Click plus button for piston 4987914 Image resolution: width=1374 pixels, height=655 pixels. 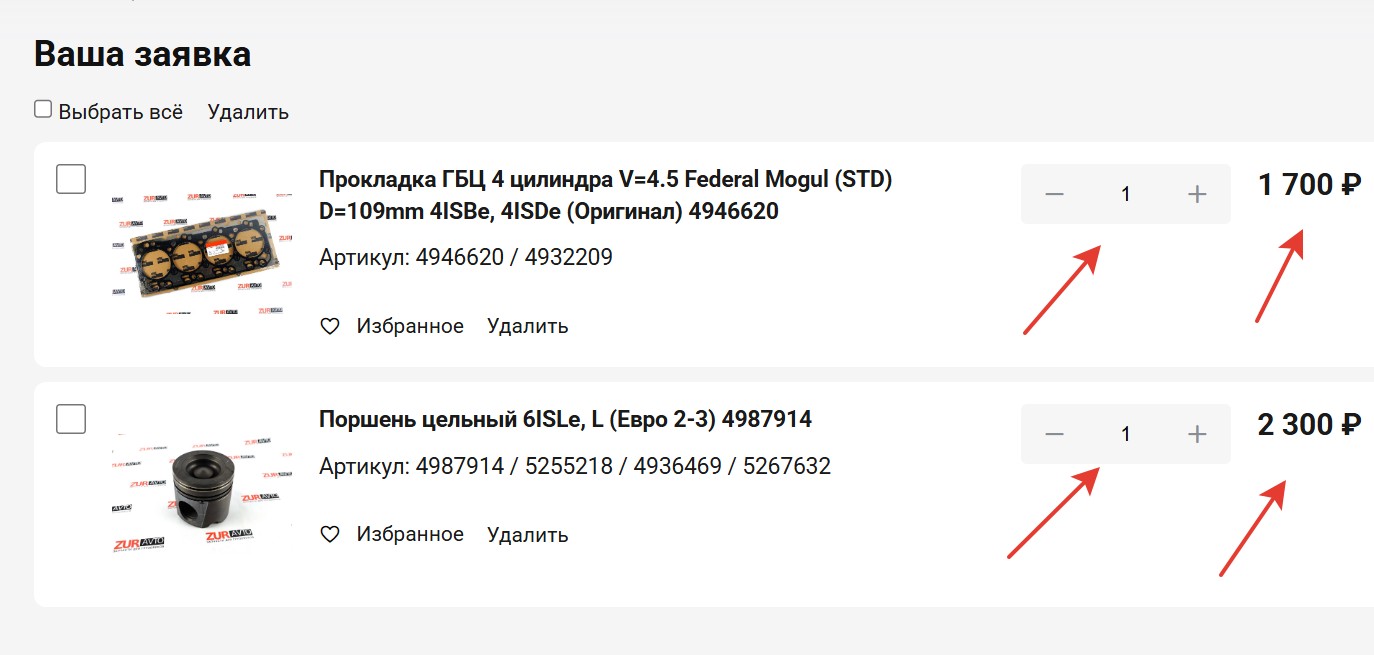(x=1197, y=434)
